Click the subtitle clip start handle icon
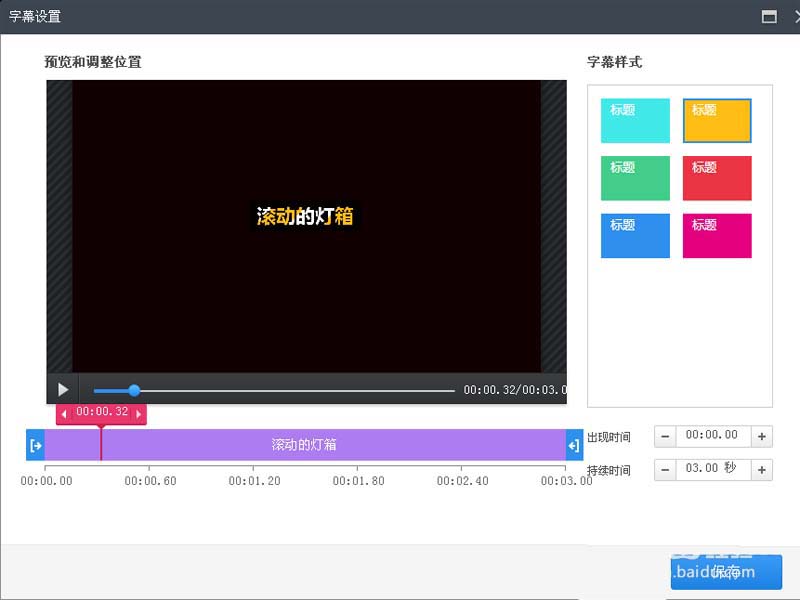Screen dimensions: 800x600 (x=35, y=445)
